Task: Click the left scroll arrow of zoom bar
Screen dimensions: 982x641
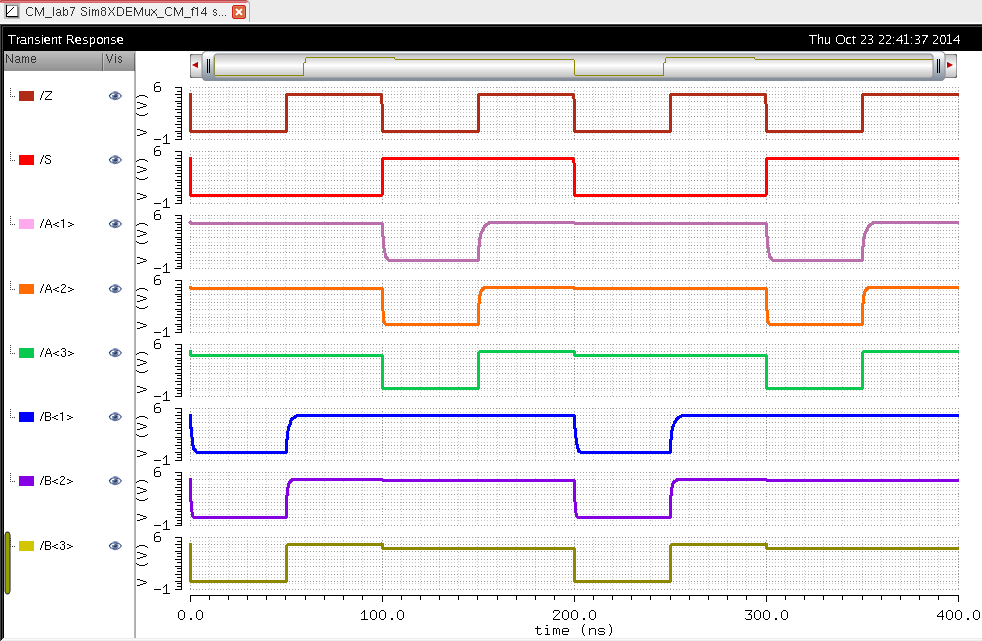Action: click(196, 65)
